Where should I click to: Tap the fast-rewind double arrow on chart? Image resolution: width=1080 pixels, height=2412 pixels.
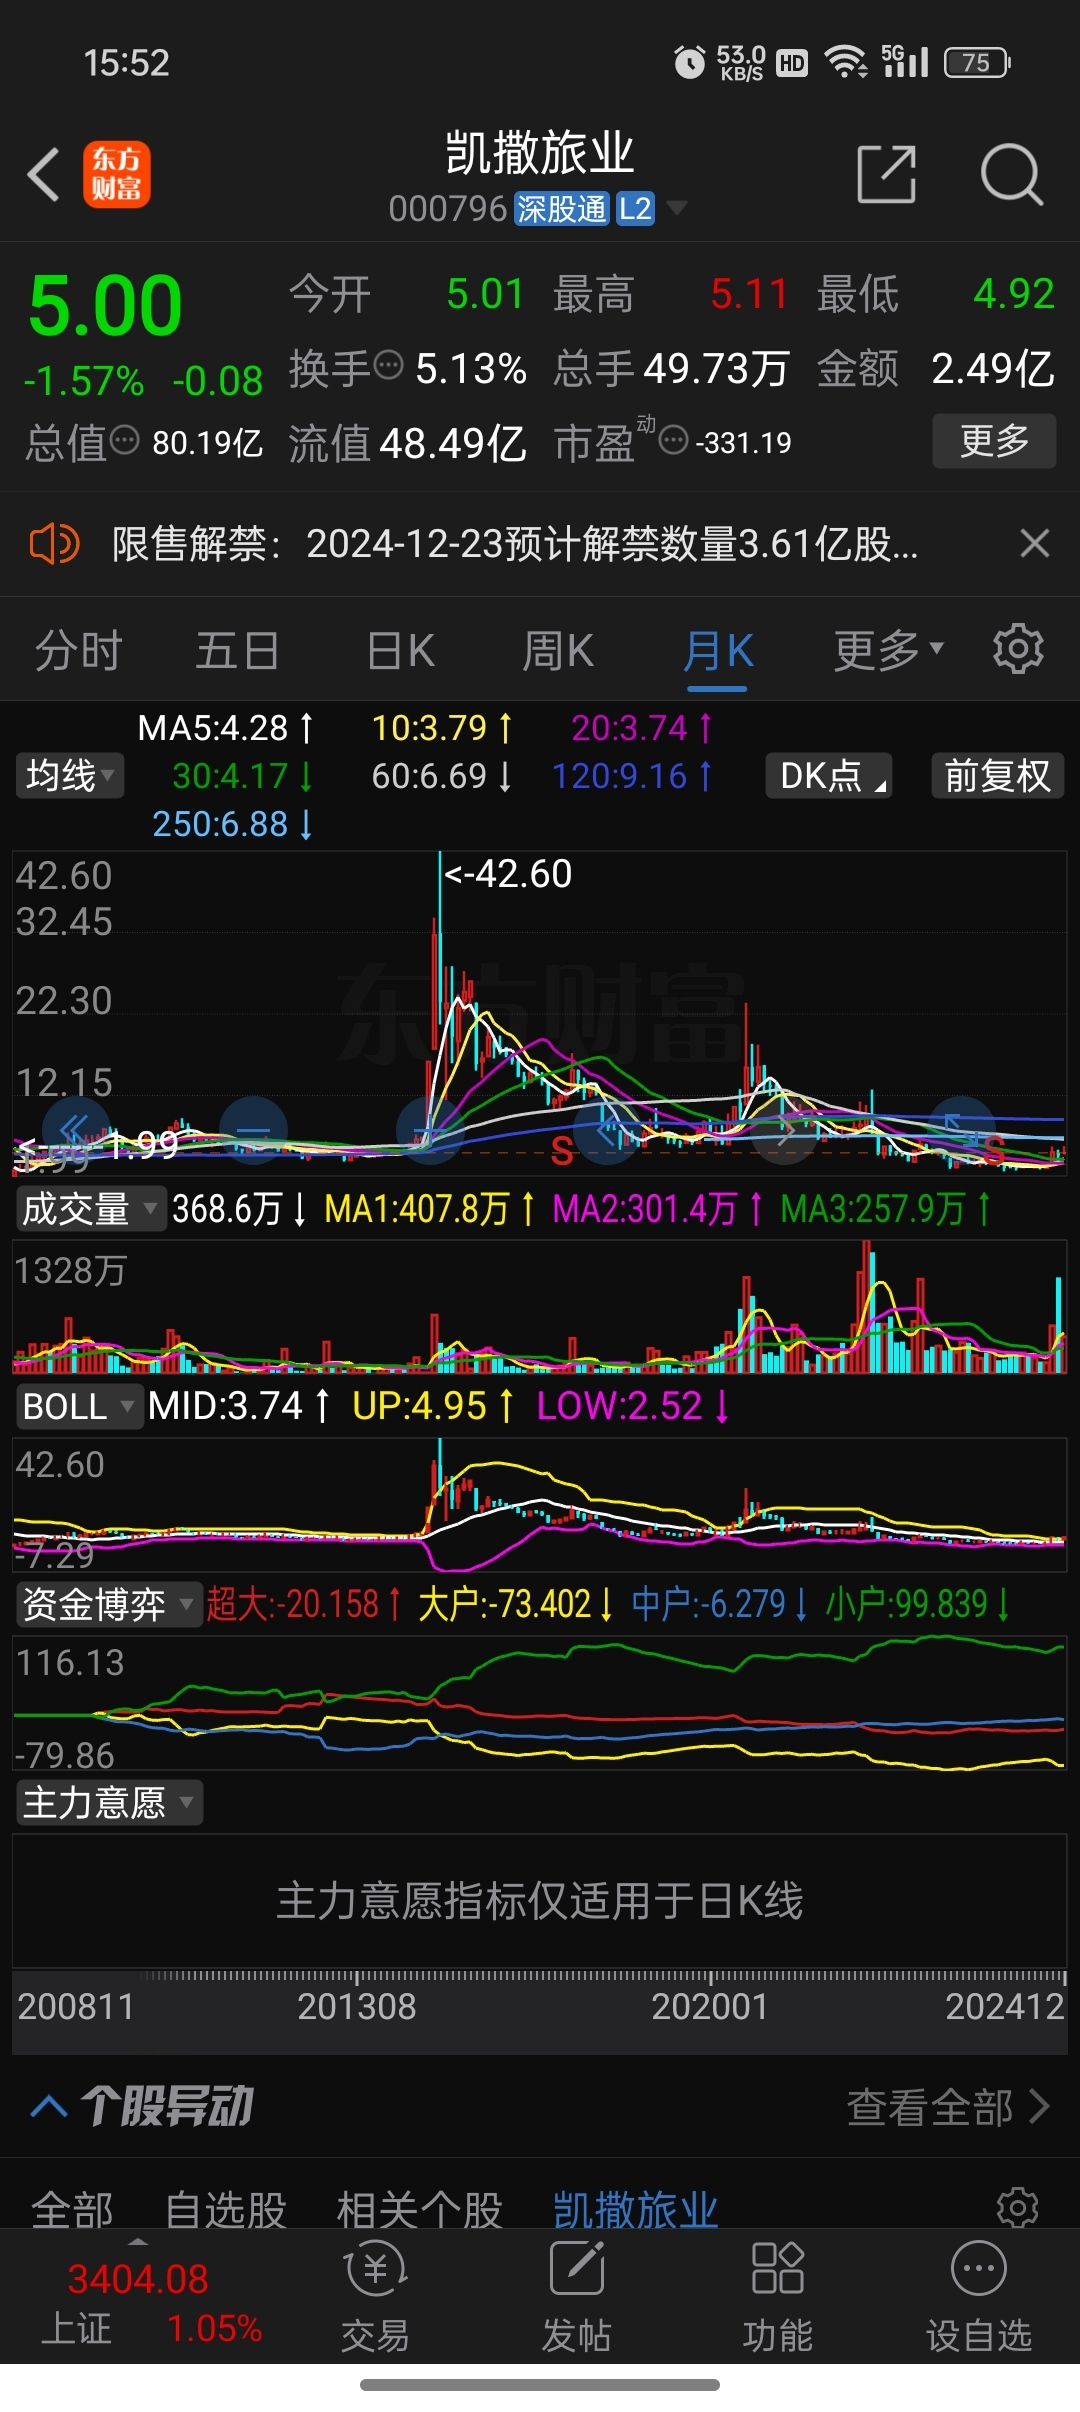click(x=75, y=1130)
